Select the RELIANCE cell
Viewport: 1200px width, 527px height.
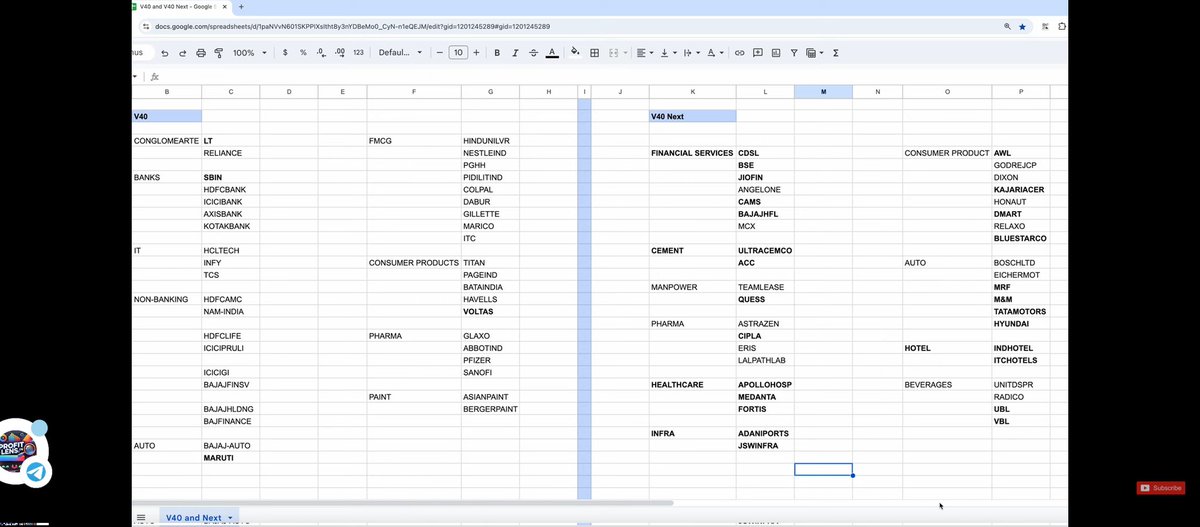point(231,153)
